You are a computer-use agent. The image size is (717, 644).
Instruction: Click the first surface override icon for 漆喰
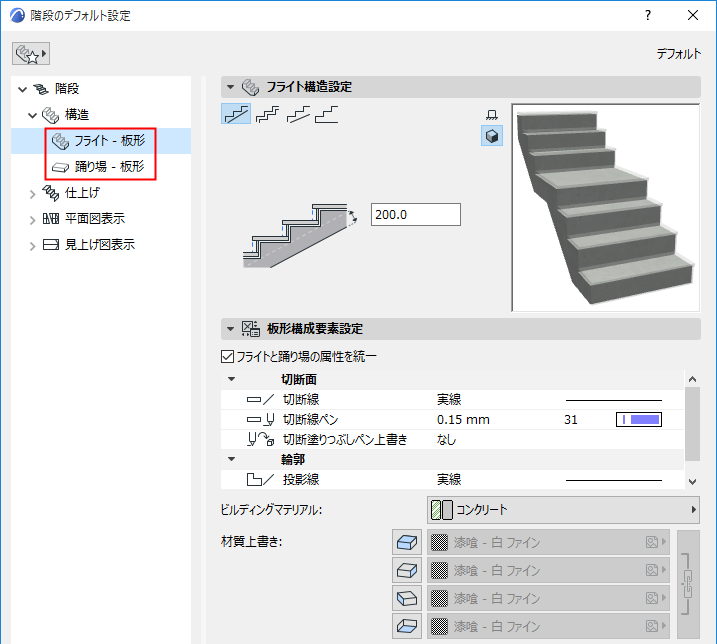[x=407, y=542]
